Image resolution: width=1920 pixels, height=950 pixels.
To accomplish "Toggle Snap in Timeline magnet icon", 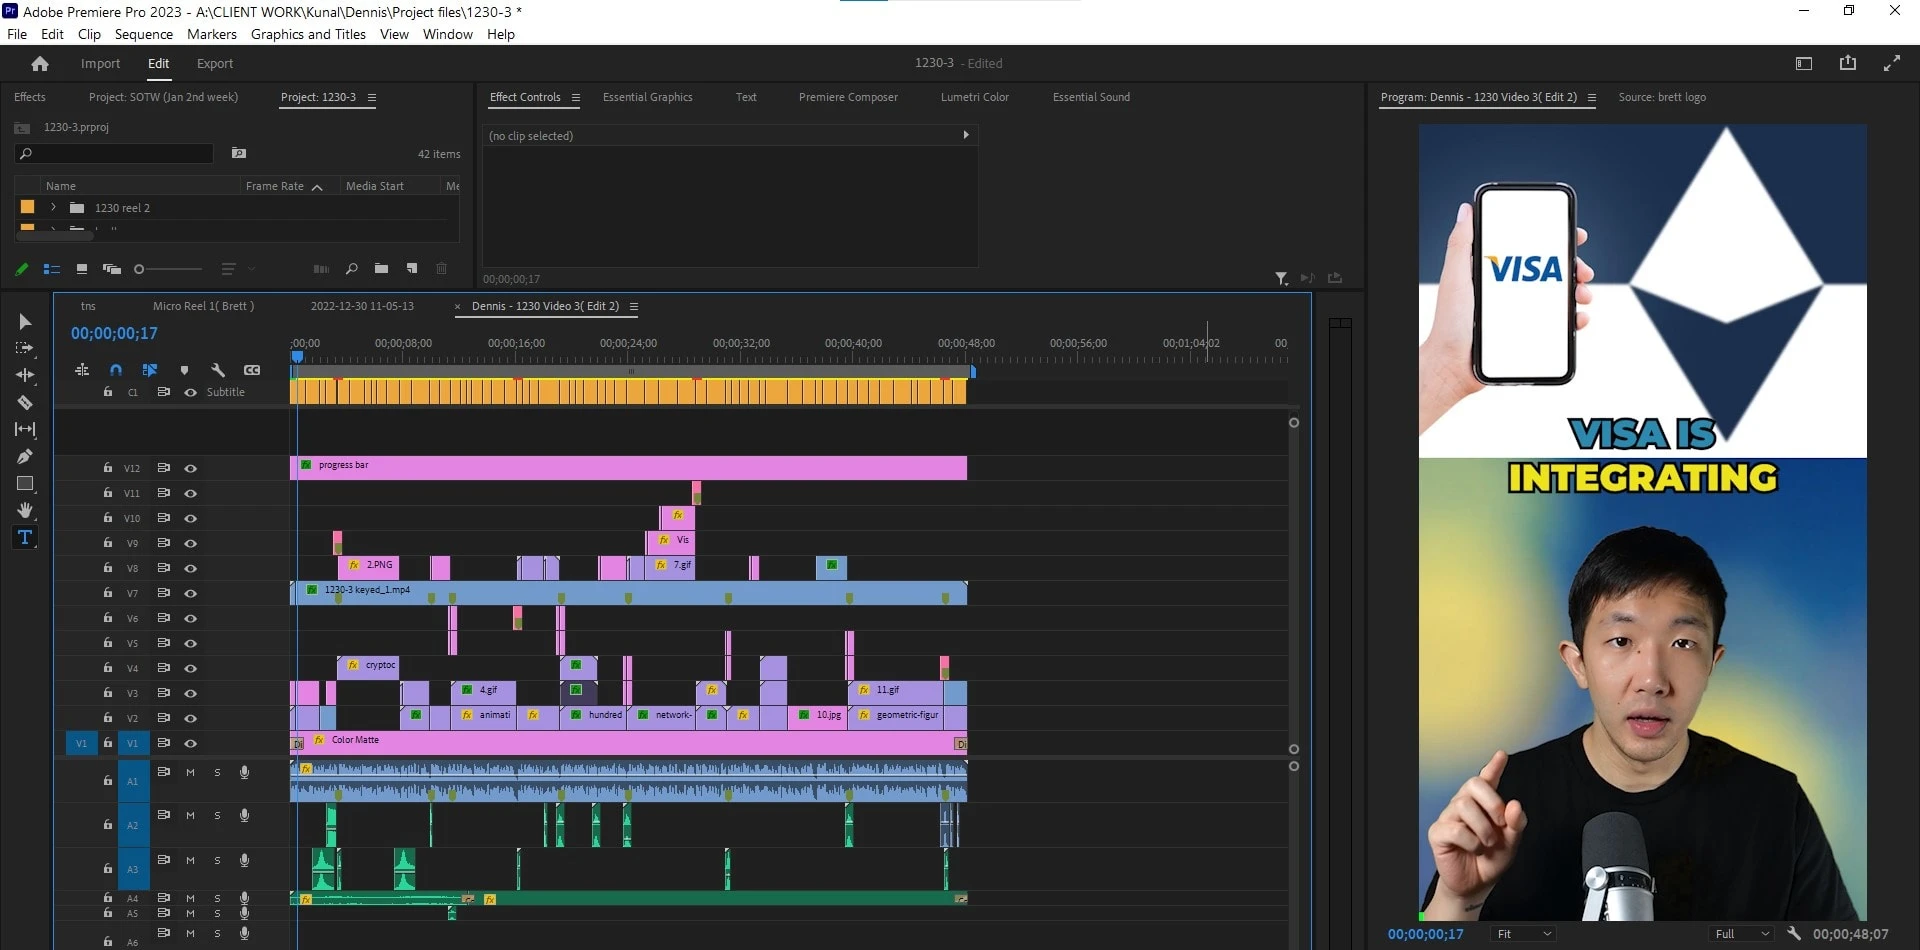I will click(116, 370).
